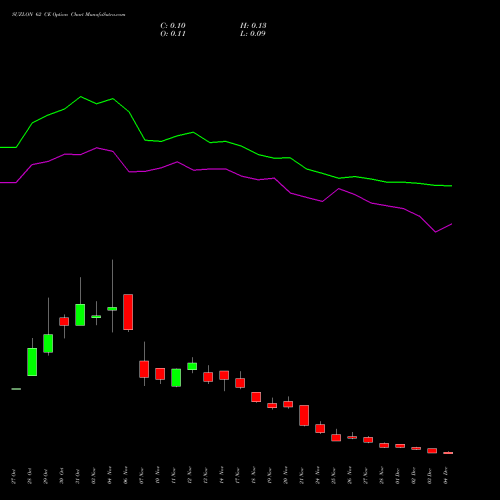Click the 29 Oct green candlestick
Screen dimensions: 500x500
[x=48, y=343]
